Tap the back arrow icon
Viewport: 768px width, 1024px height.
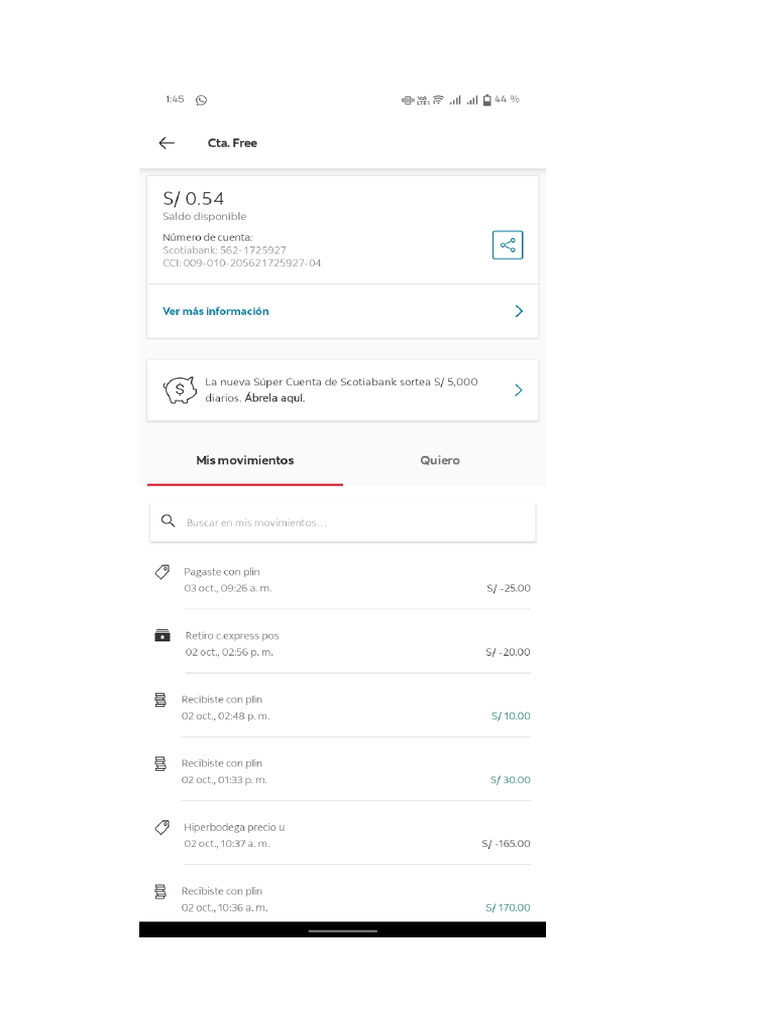167,143
